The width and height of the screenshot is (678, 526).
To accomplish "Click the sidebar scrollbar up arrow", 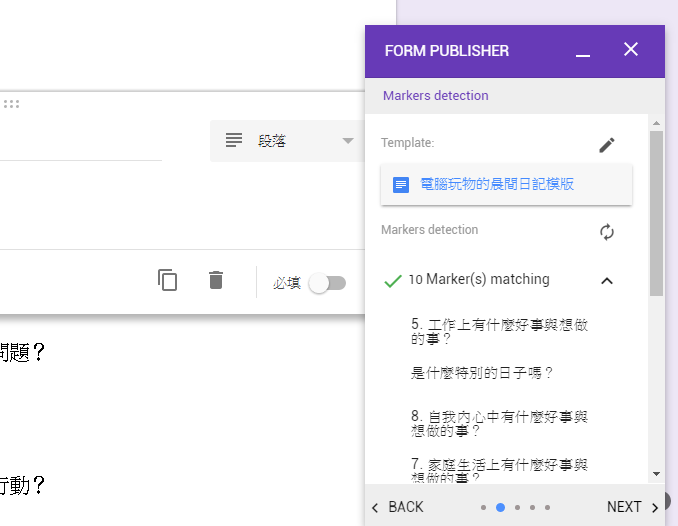I will [656, 123].
